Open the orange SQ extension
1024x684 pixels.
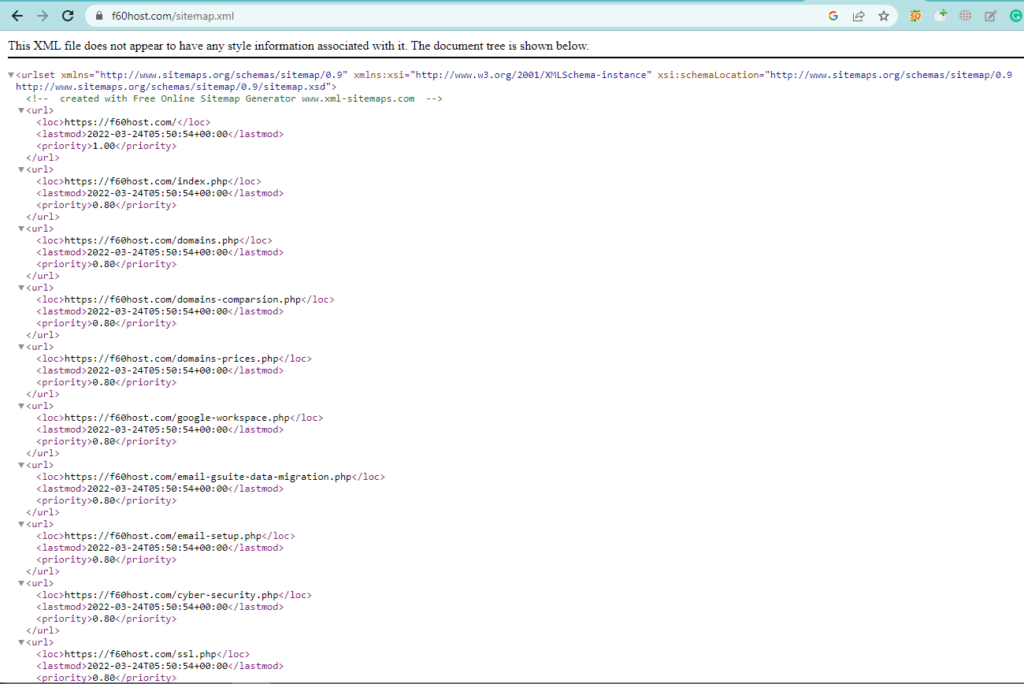[916, 16]
